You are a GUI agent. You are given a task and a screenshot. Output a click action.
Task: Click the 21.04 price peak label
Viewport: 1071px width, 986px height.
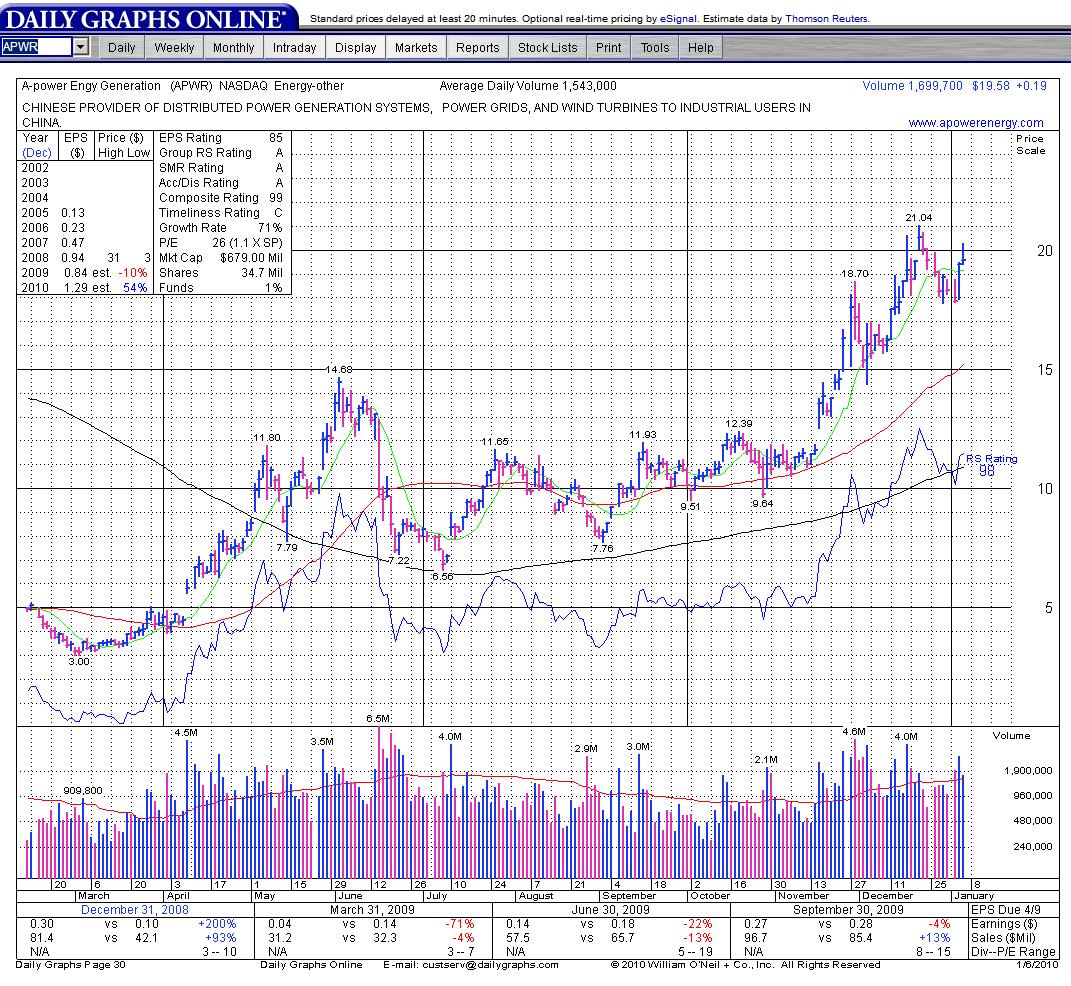coord(918,218)
